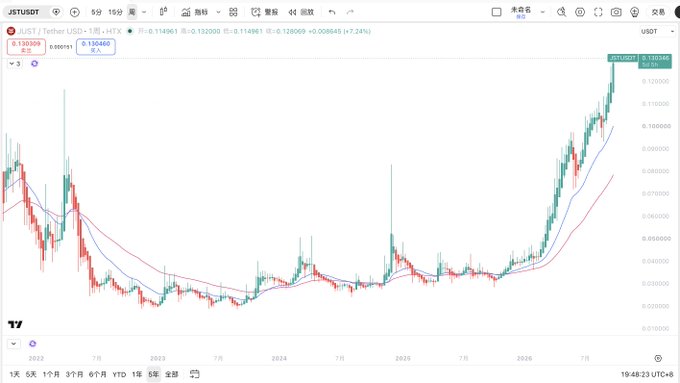Image resolution: width=680 pixels, height=383 pixels.
Task: Click the JSTUSDT price label on the axis
Action: click(x=622, y=58)
